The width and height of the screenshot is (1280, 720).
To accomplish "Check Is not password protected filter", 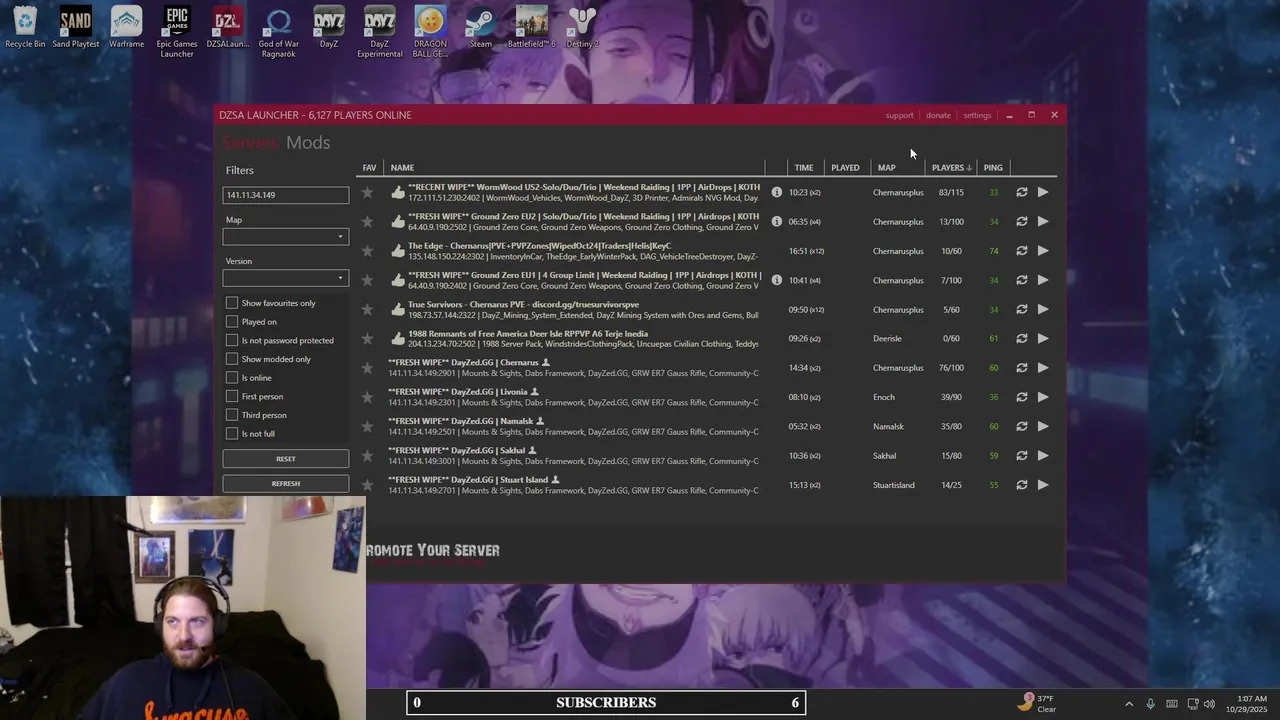I will (x=232, y=340).
